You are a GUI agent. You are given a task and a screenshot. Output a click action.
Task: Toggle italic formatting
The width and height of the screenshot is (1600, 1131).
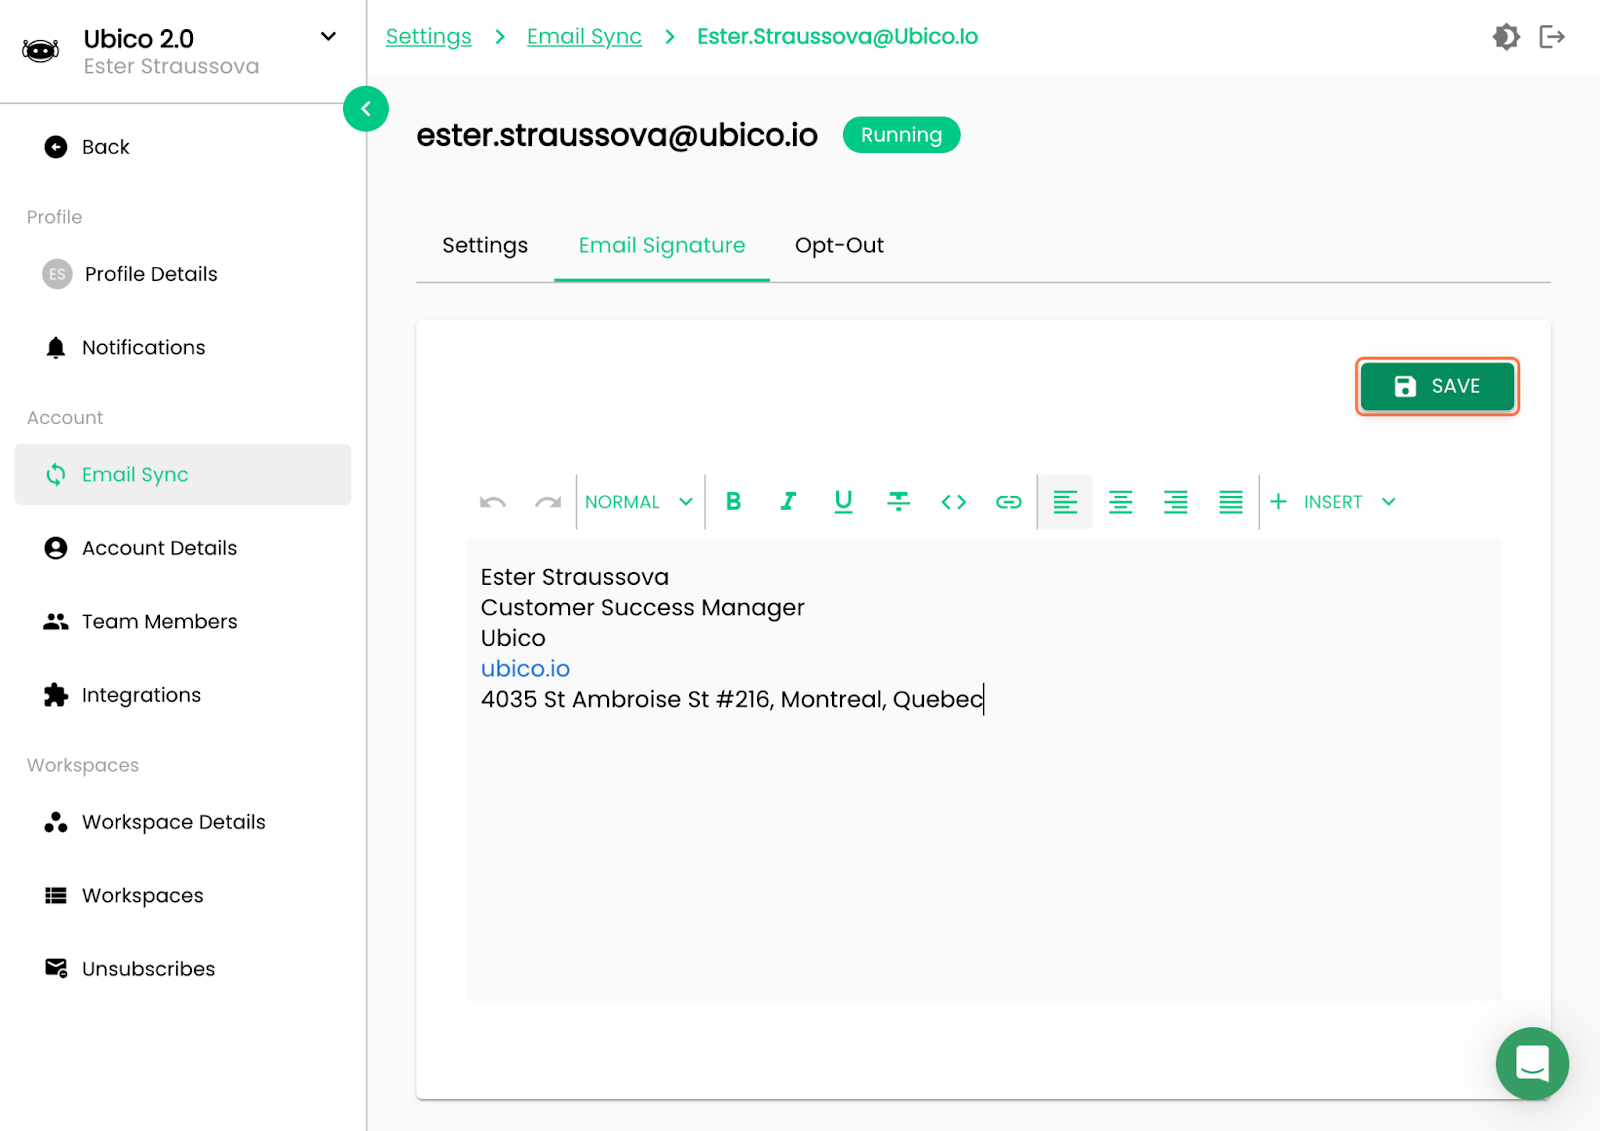pyautogui.click(x=788, y=502)
